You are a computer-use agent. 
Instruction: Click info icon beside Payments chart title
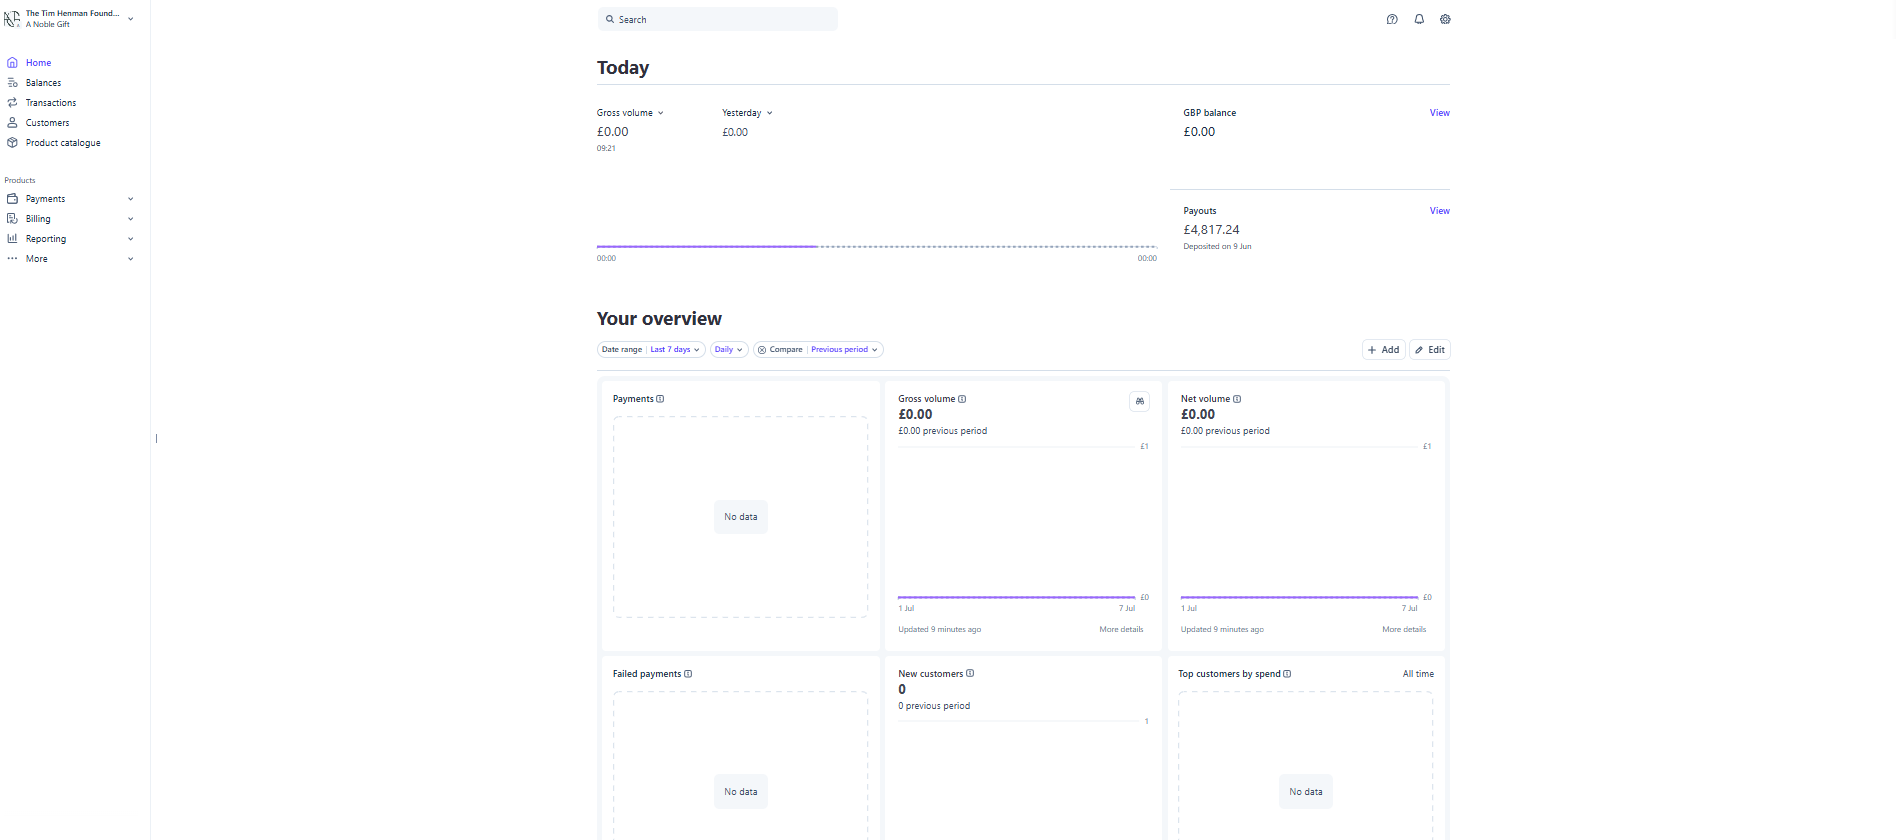(x=660, y=399)
